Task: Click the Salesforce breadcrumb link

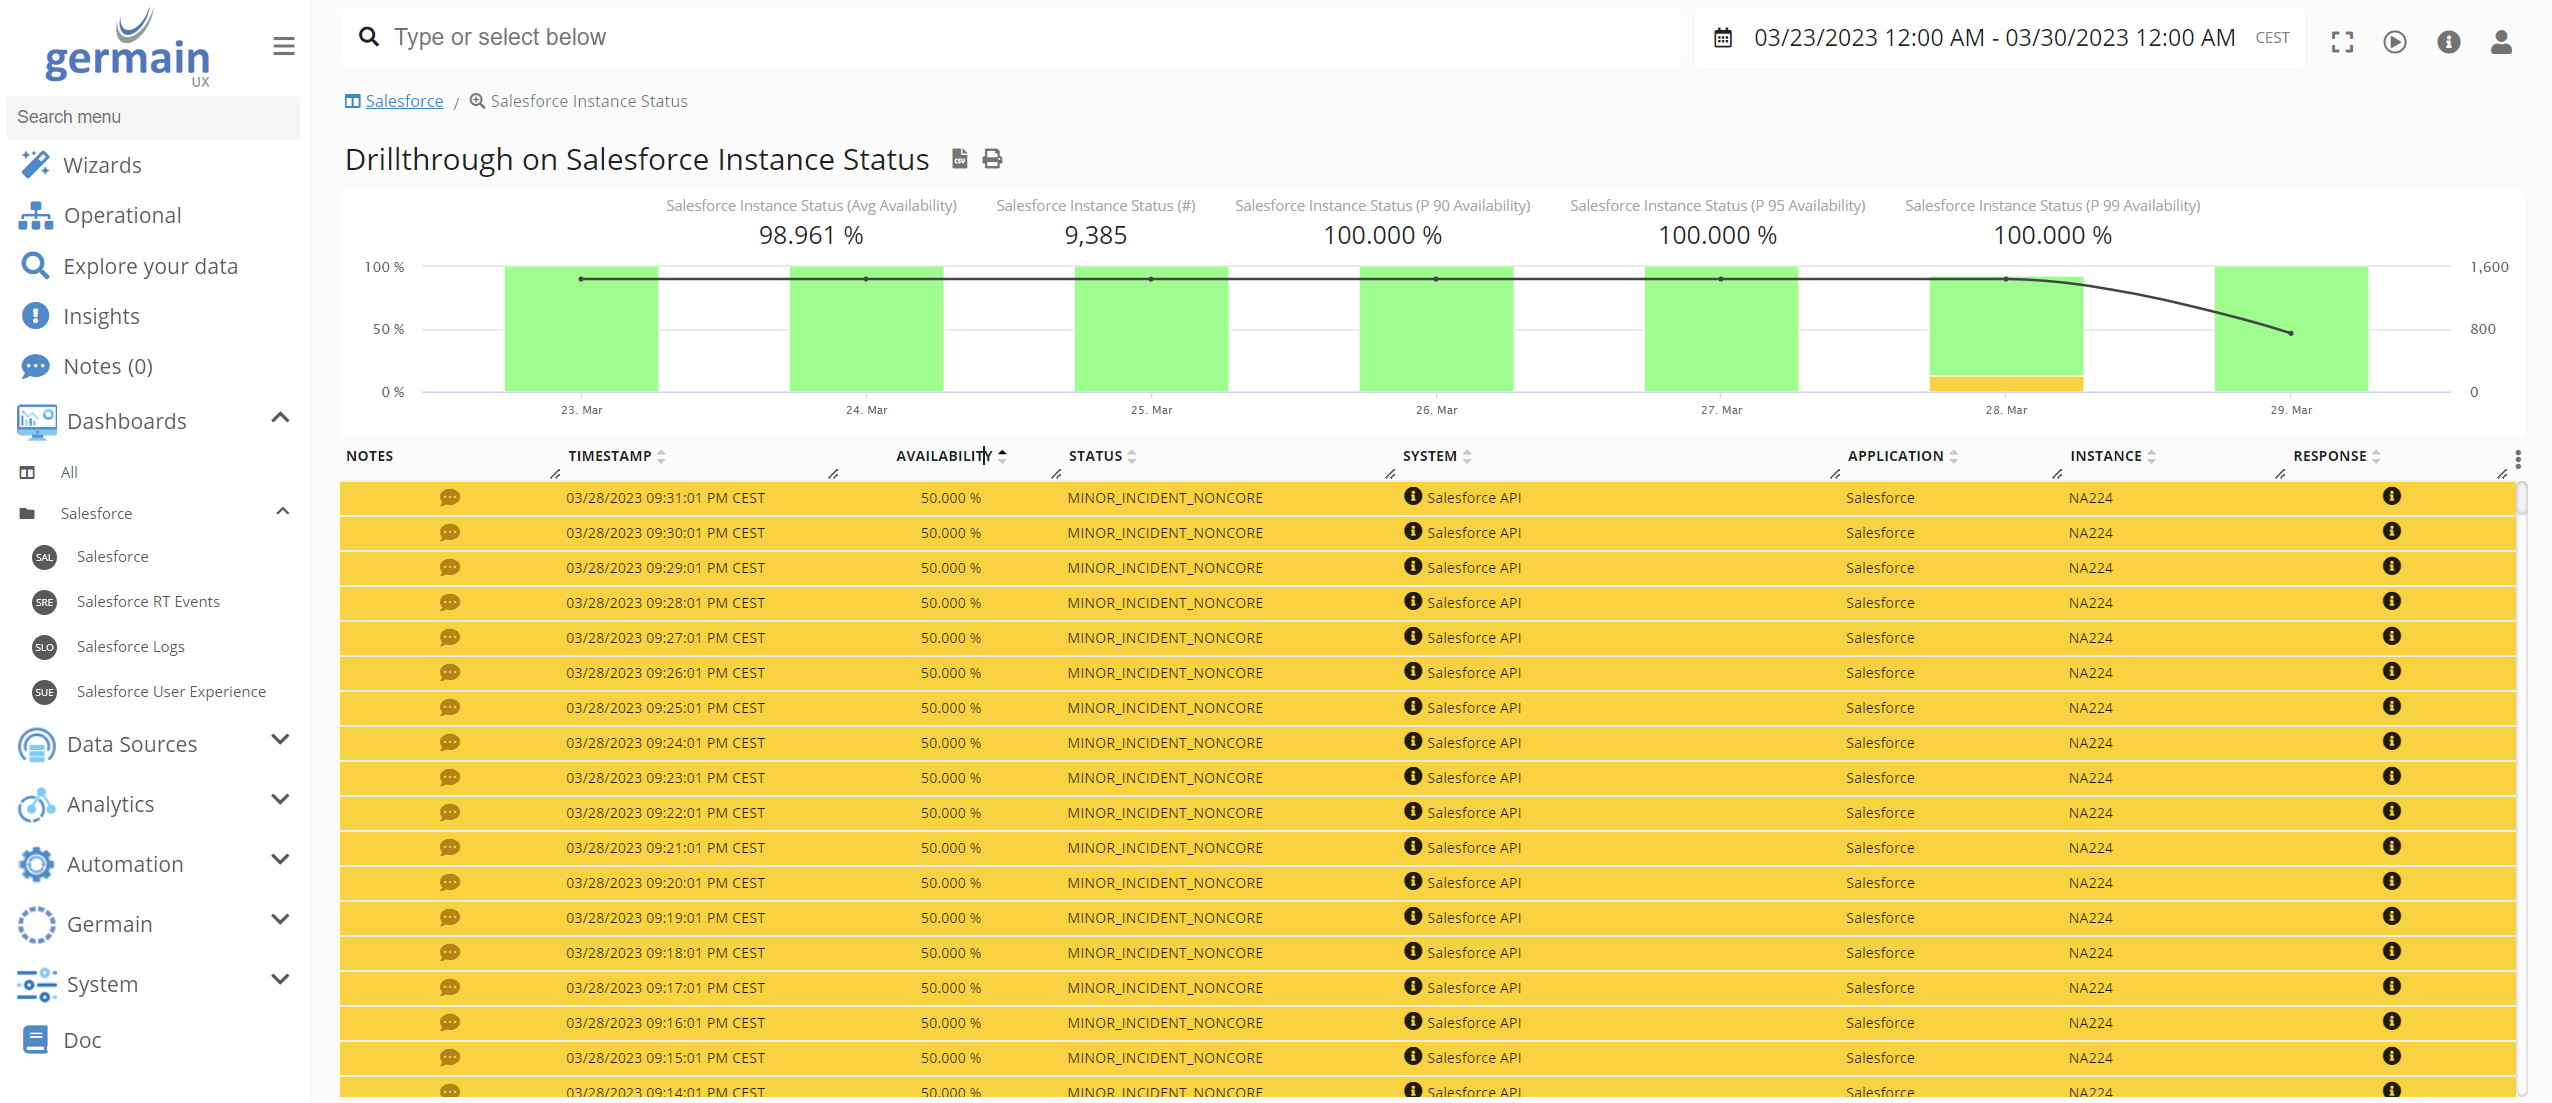Action: [x=404, y=101]
